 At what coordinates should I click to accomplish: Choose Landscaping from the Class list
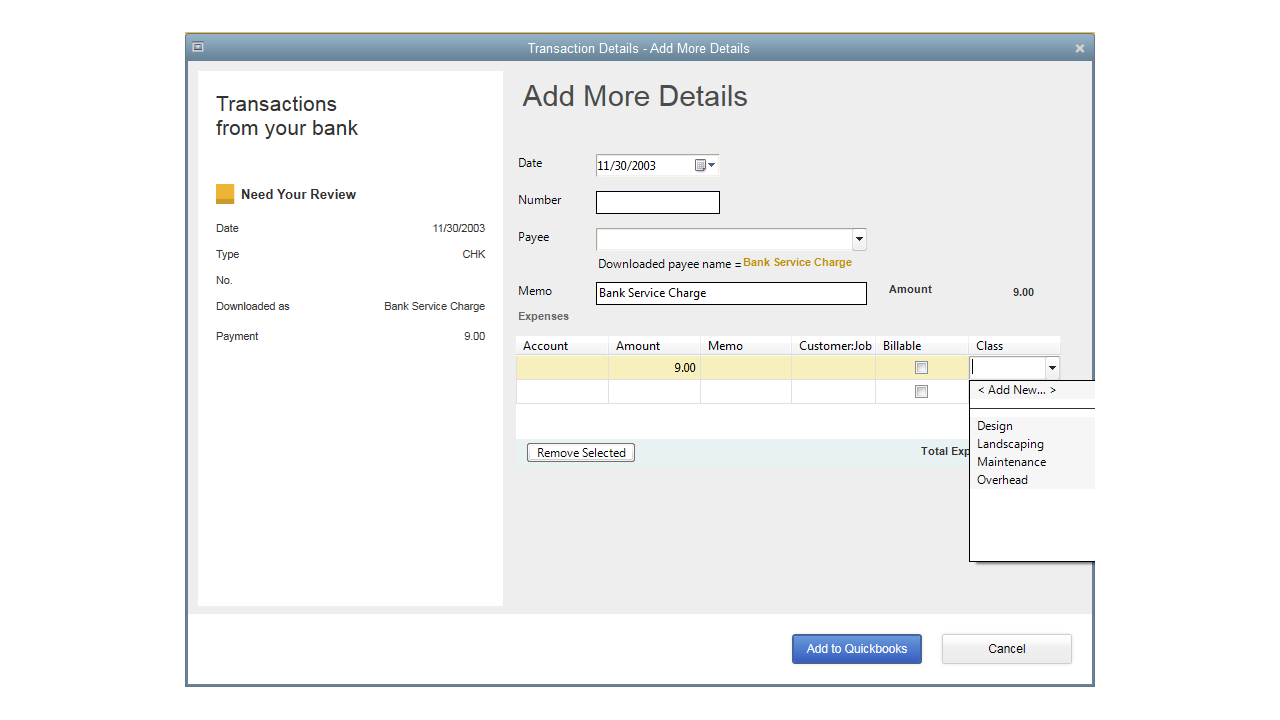(1010, 443)
